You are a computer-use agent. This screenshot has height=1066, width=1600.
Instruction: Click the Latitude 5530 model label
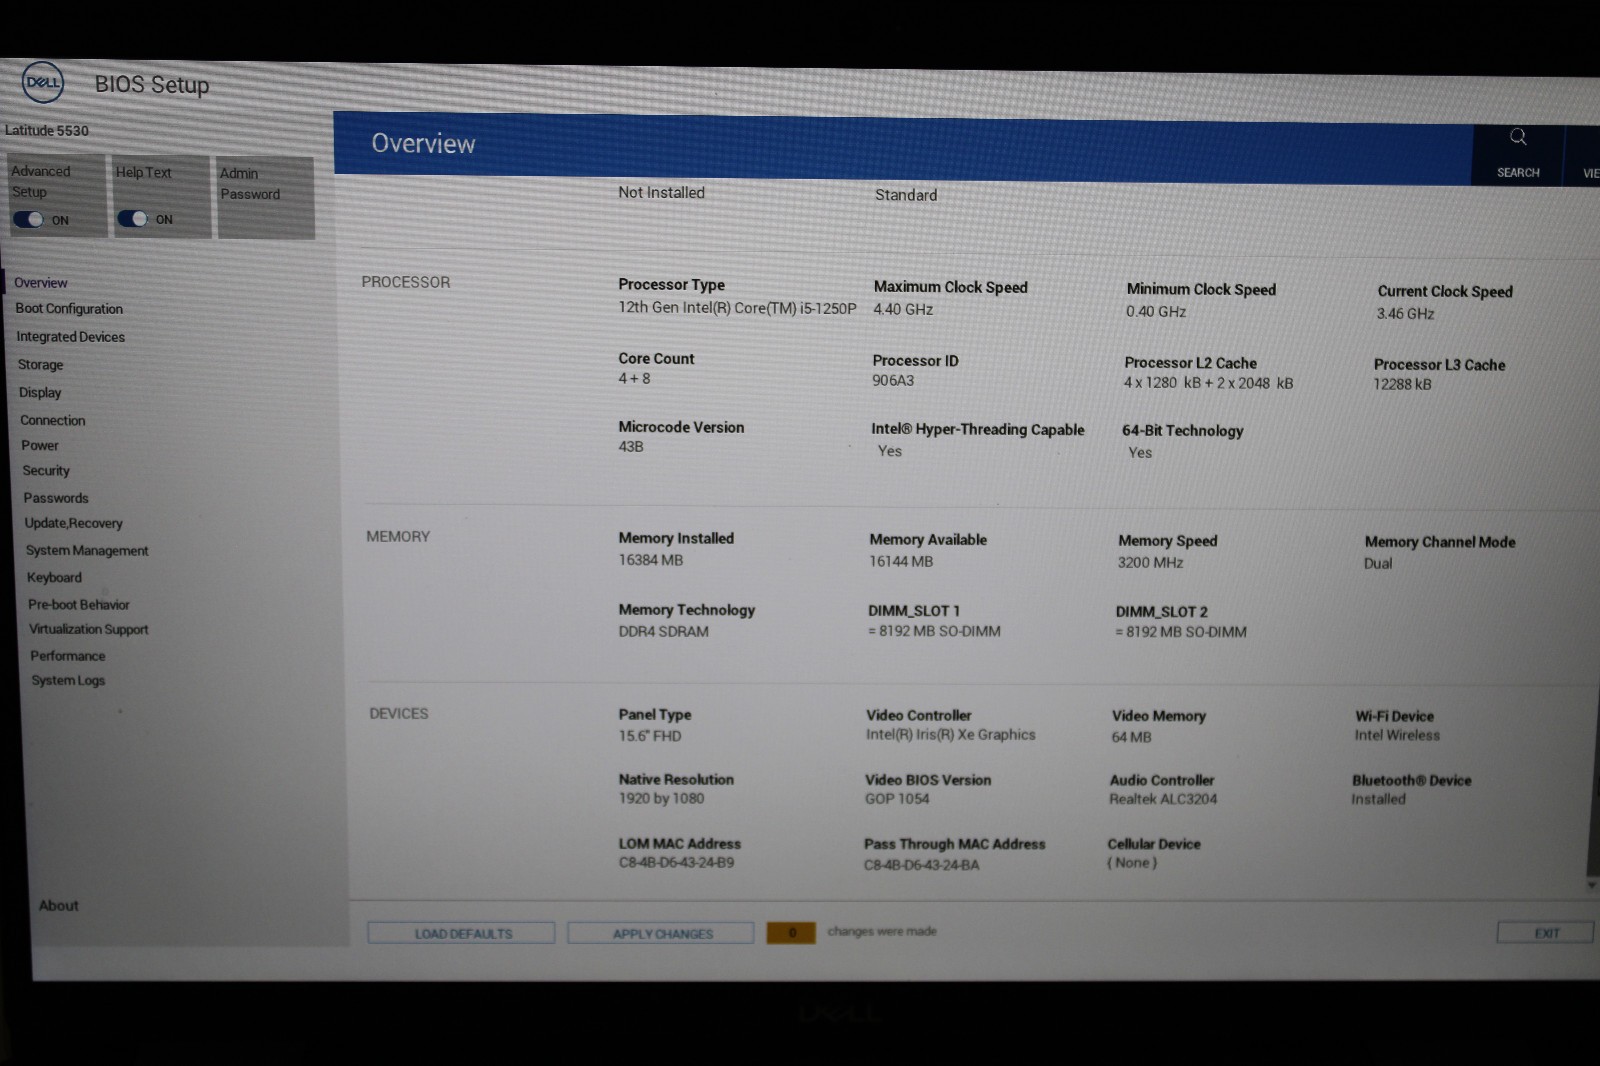tap(46, 131)
